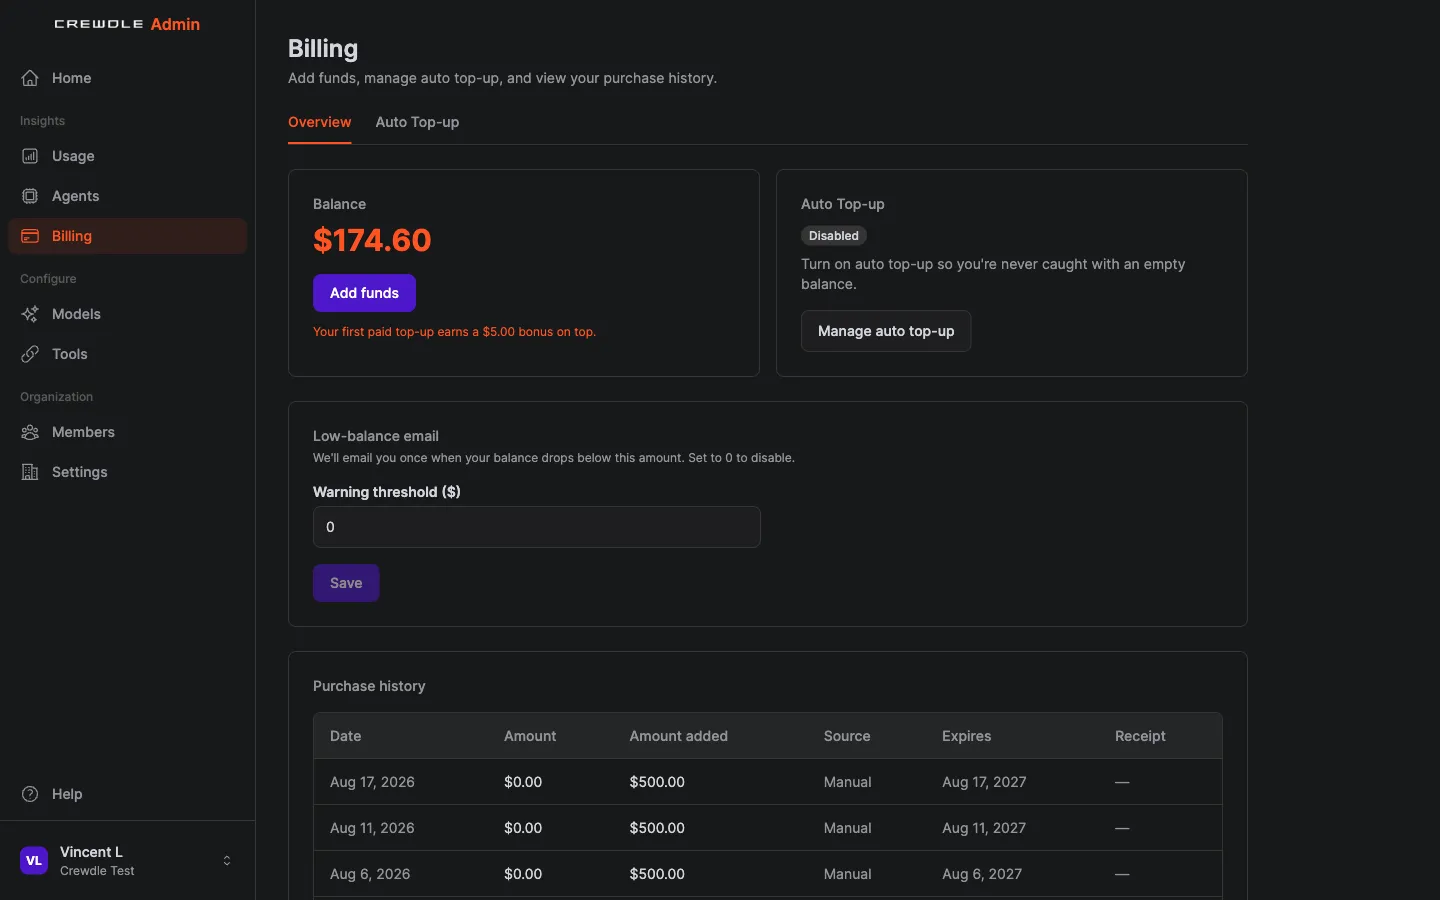Click the Settings building icon
The height and width of the screenshot is (900, 1440).
pyautogui.click(x=30, y=472)
